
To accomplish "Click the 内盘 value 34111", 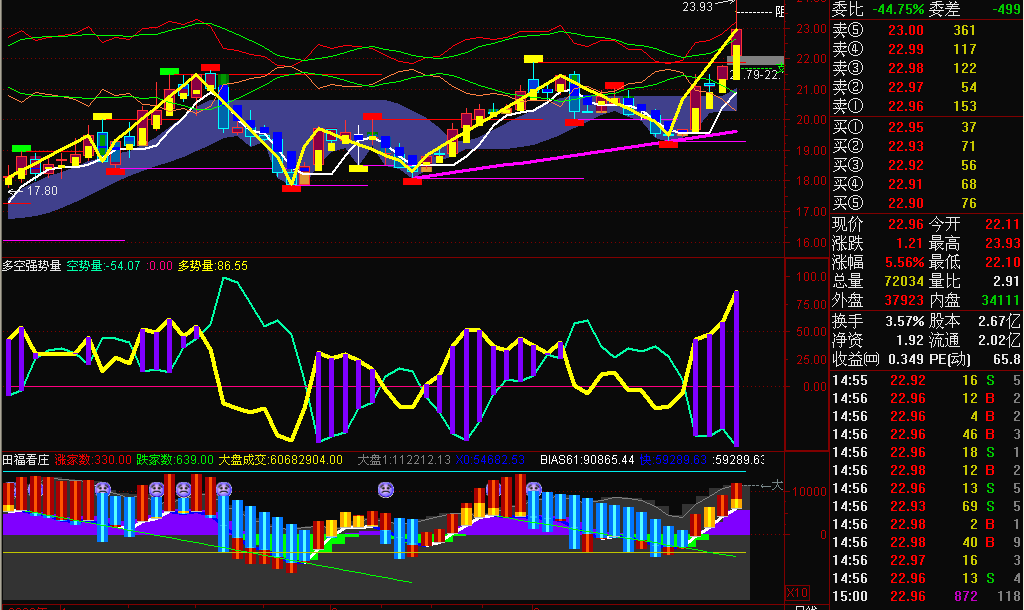I will [x=1001, y=300].
